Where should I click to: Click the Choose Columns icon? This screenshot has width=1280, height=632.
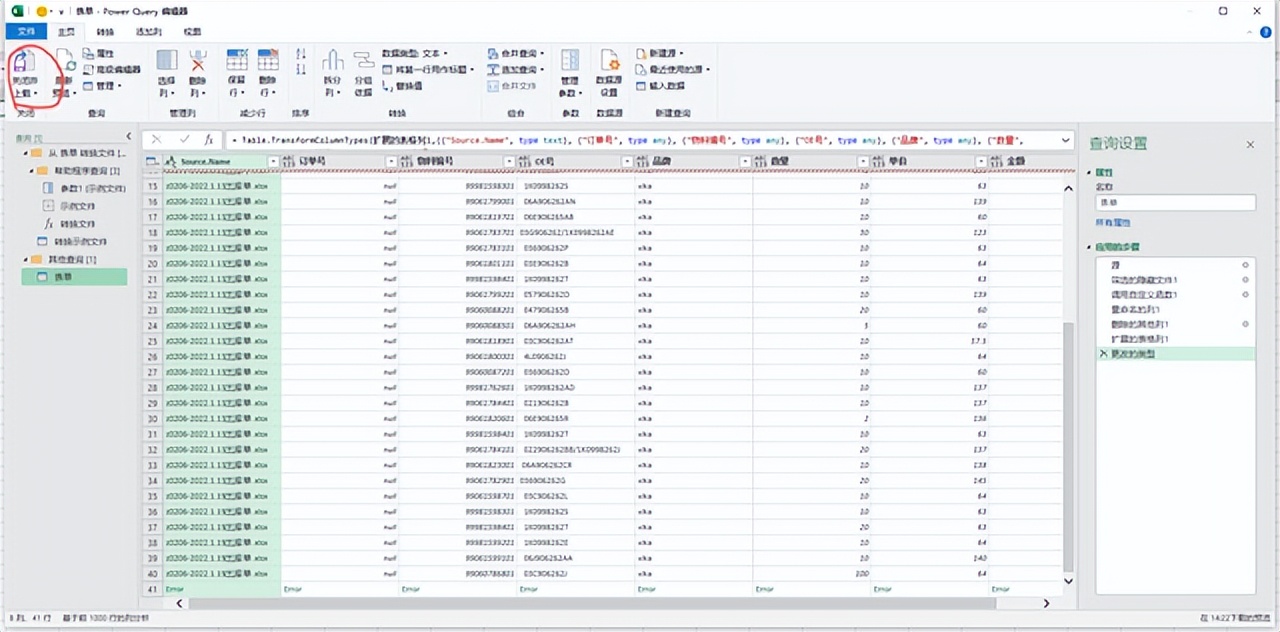point(167,60)
